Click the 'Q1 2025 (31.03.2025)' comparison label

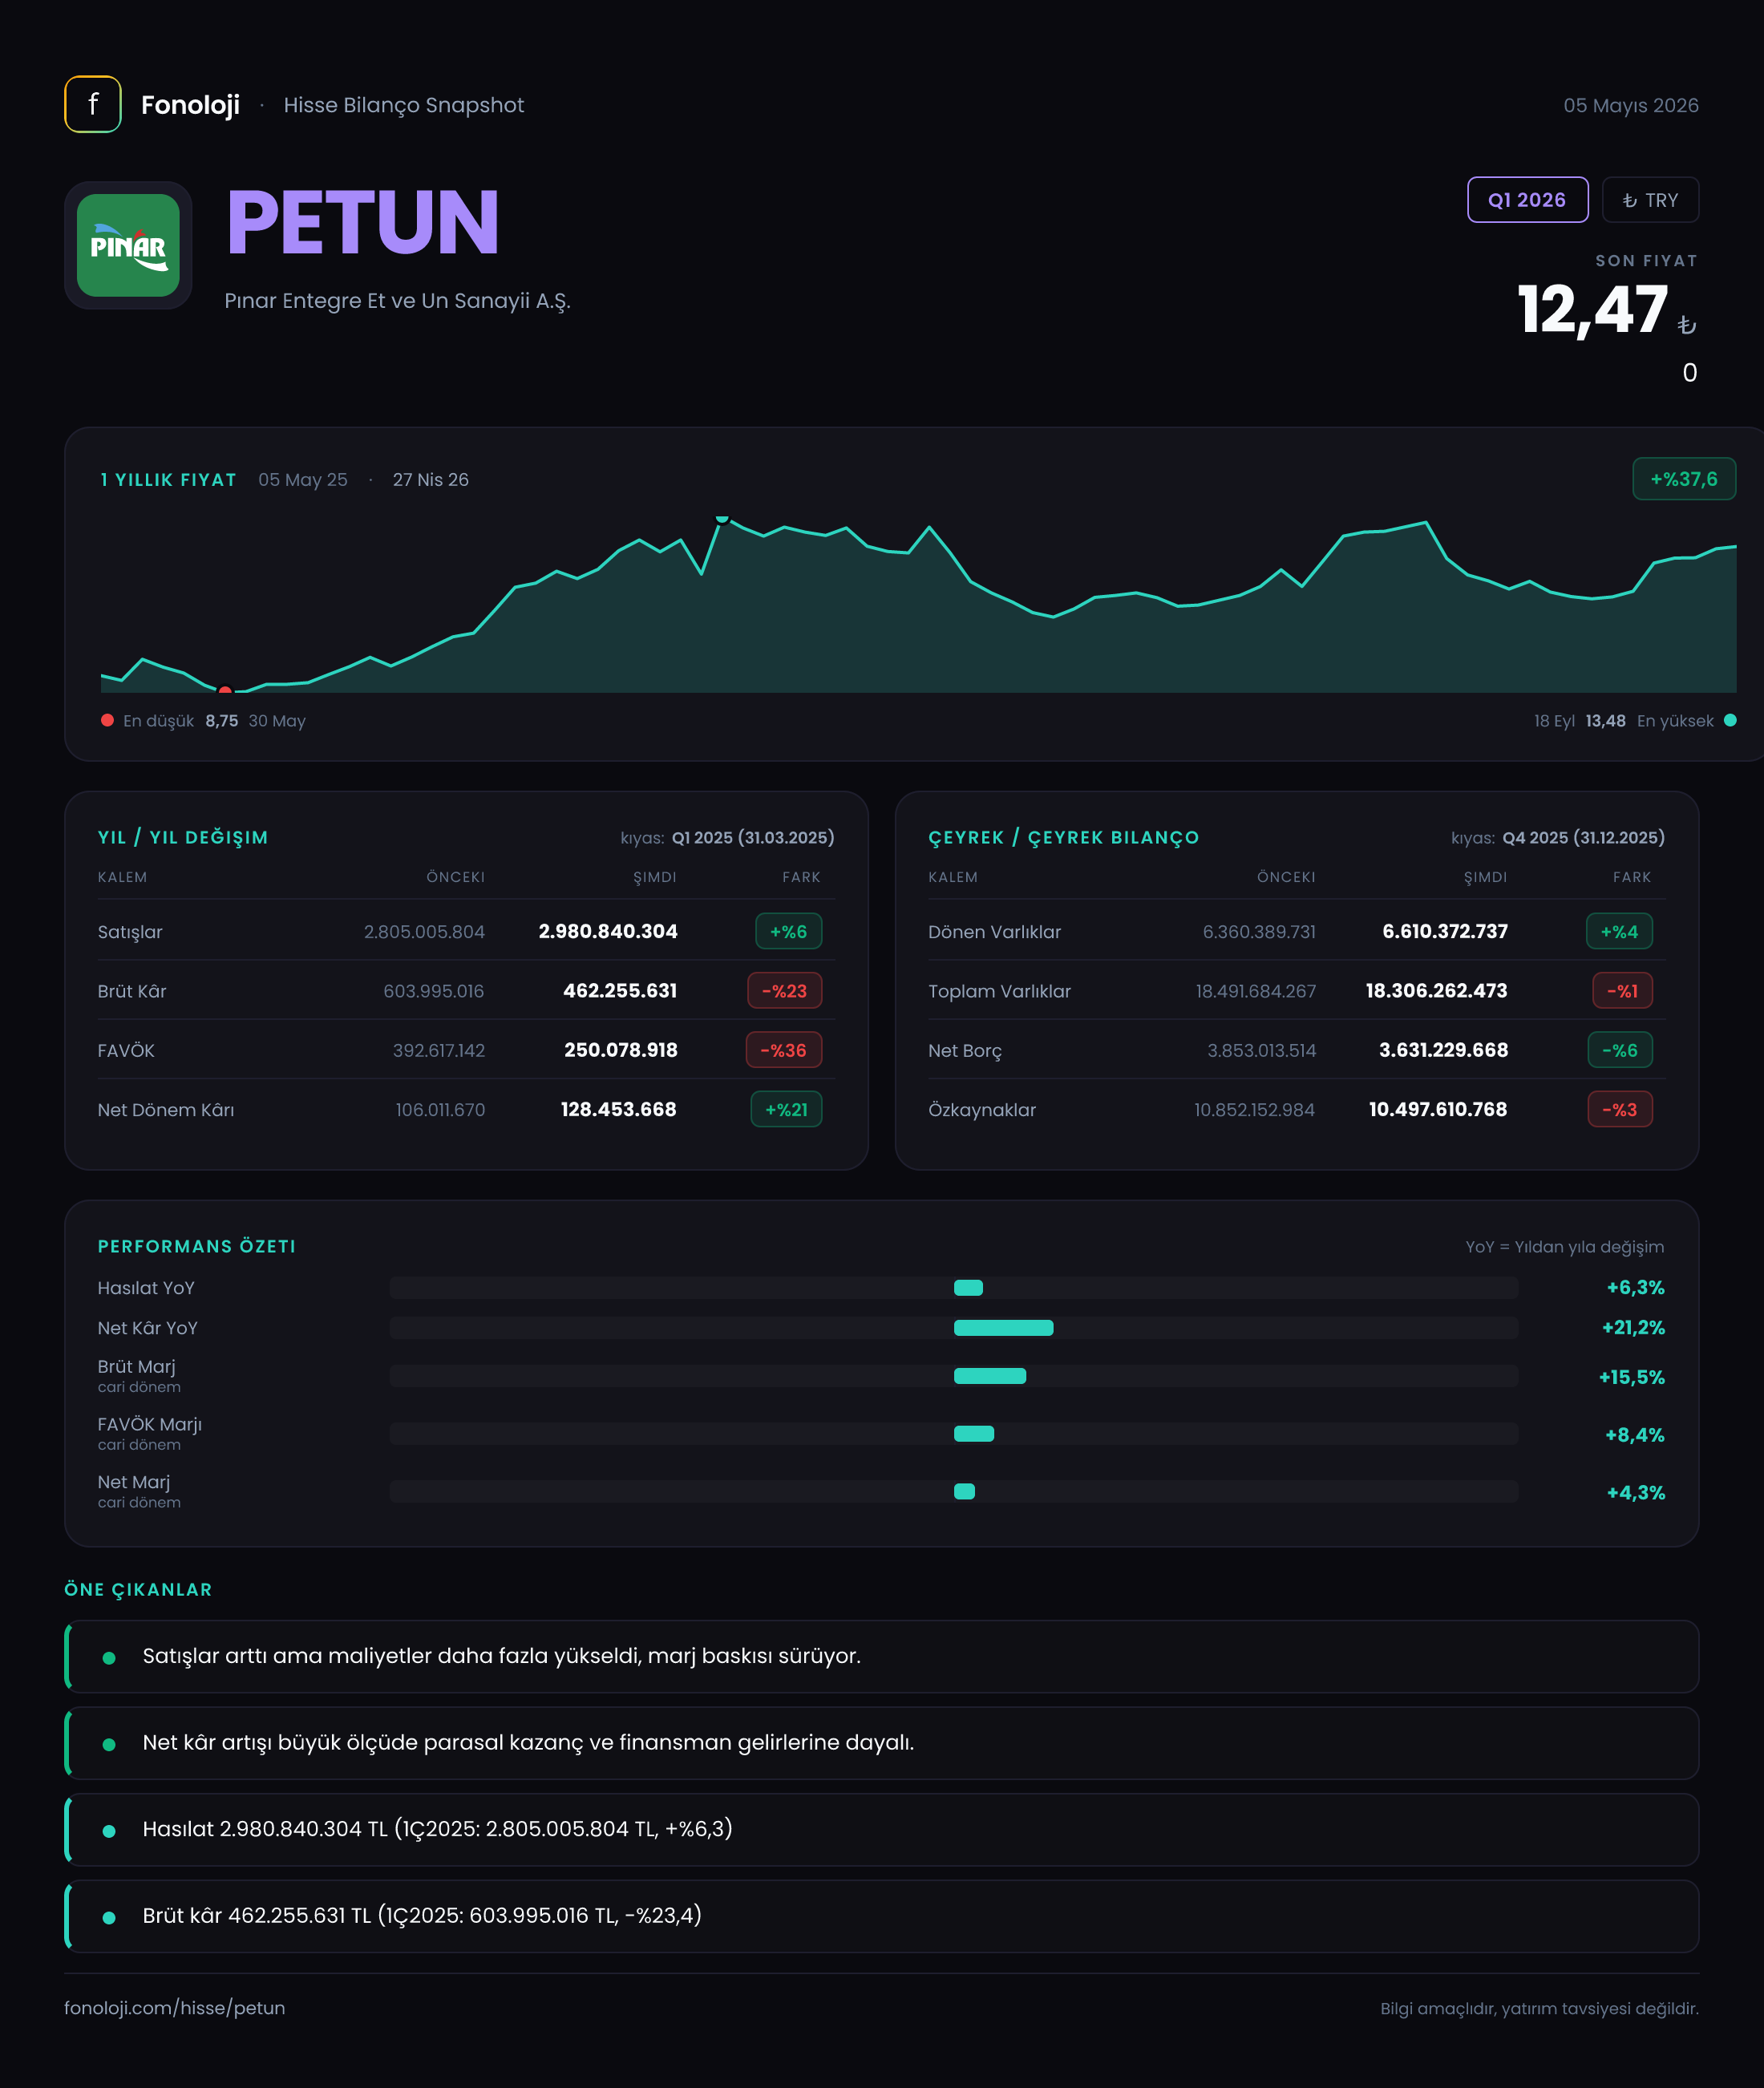click(x=753, y=837)
